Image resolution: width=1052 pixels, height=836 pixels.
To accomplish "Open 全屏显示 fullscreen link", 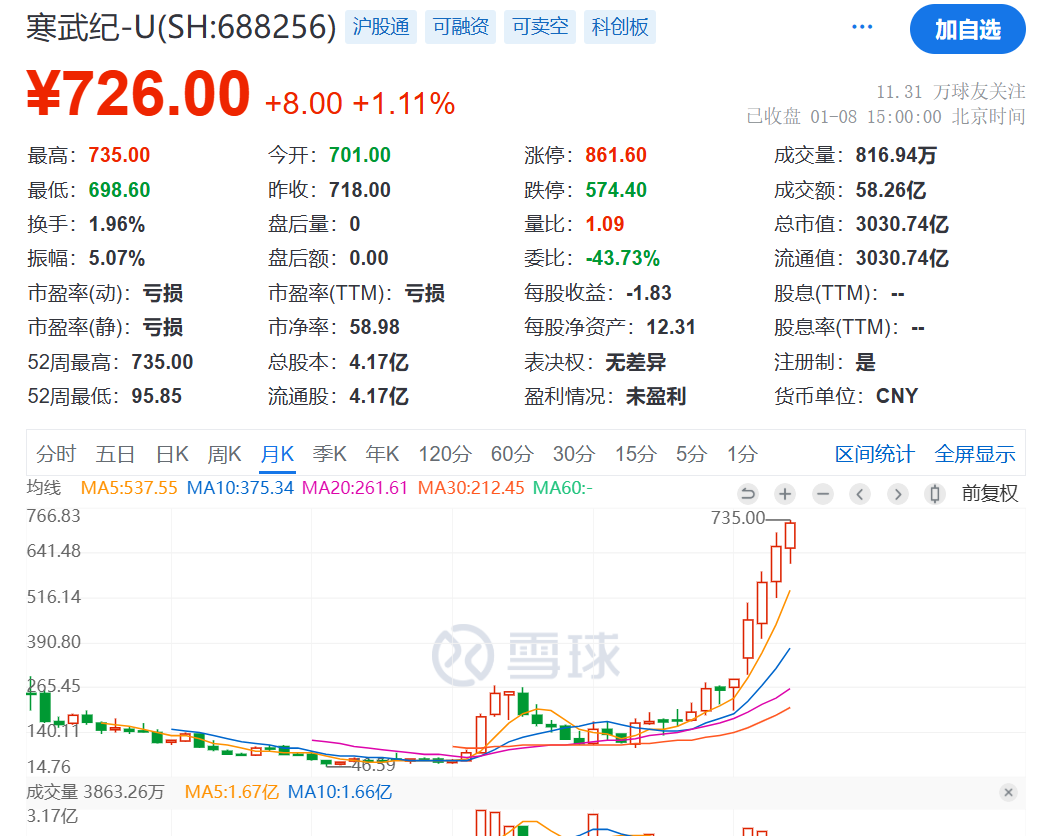I will (x=975, y=454).
